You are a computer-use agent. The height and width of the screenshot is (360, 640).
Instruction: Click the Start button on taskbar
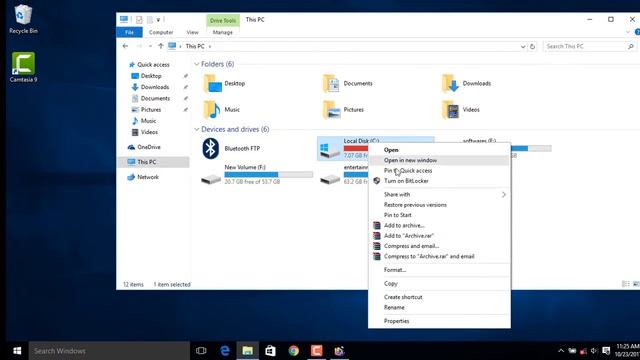coord(17,351)
